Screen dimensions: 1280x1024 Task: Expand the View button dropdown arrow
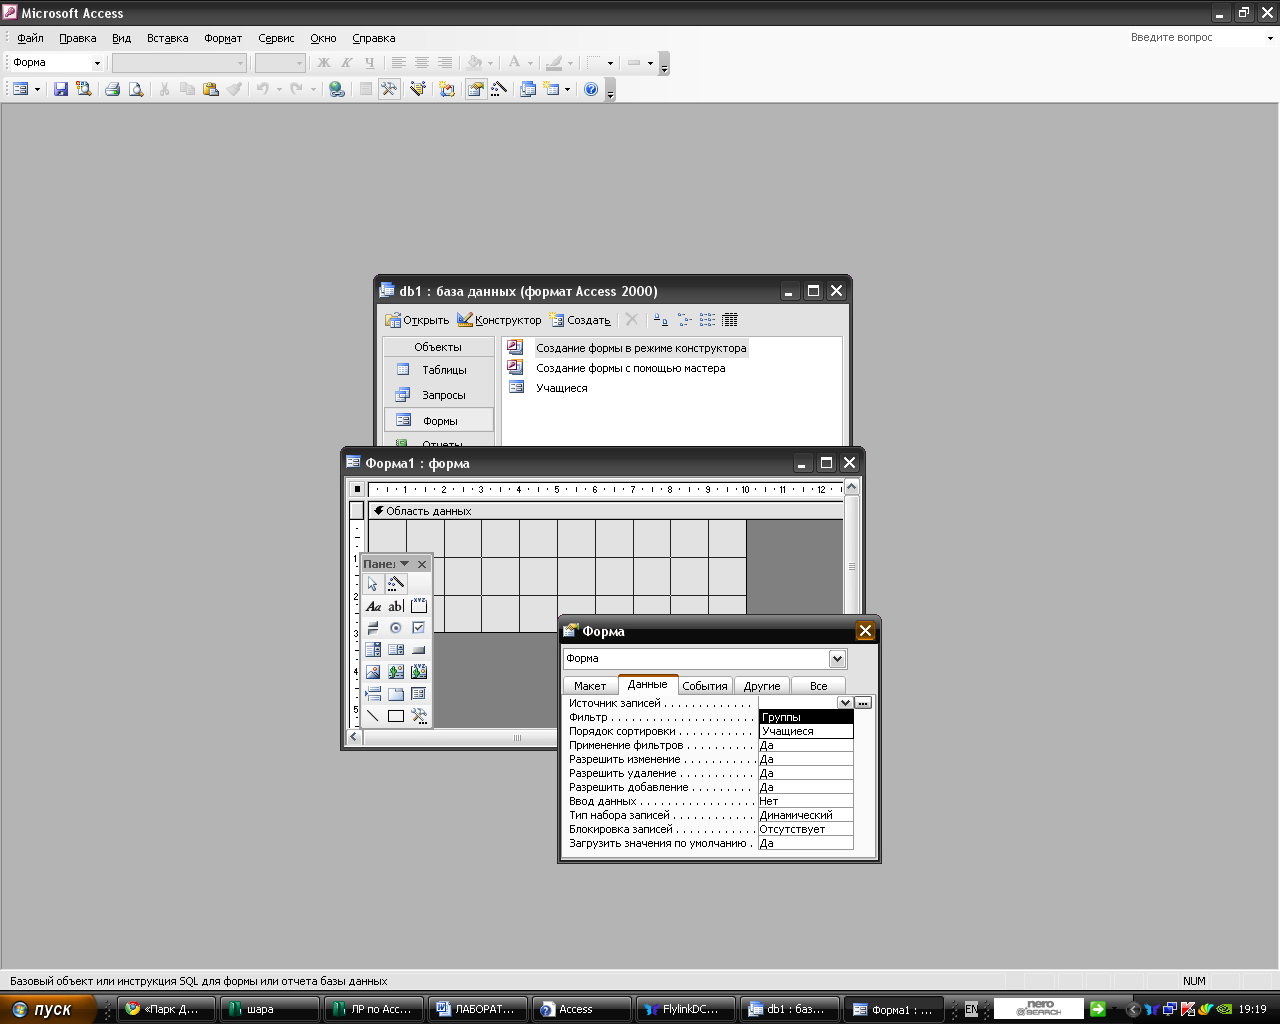click(x=37, y=89)
